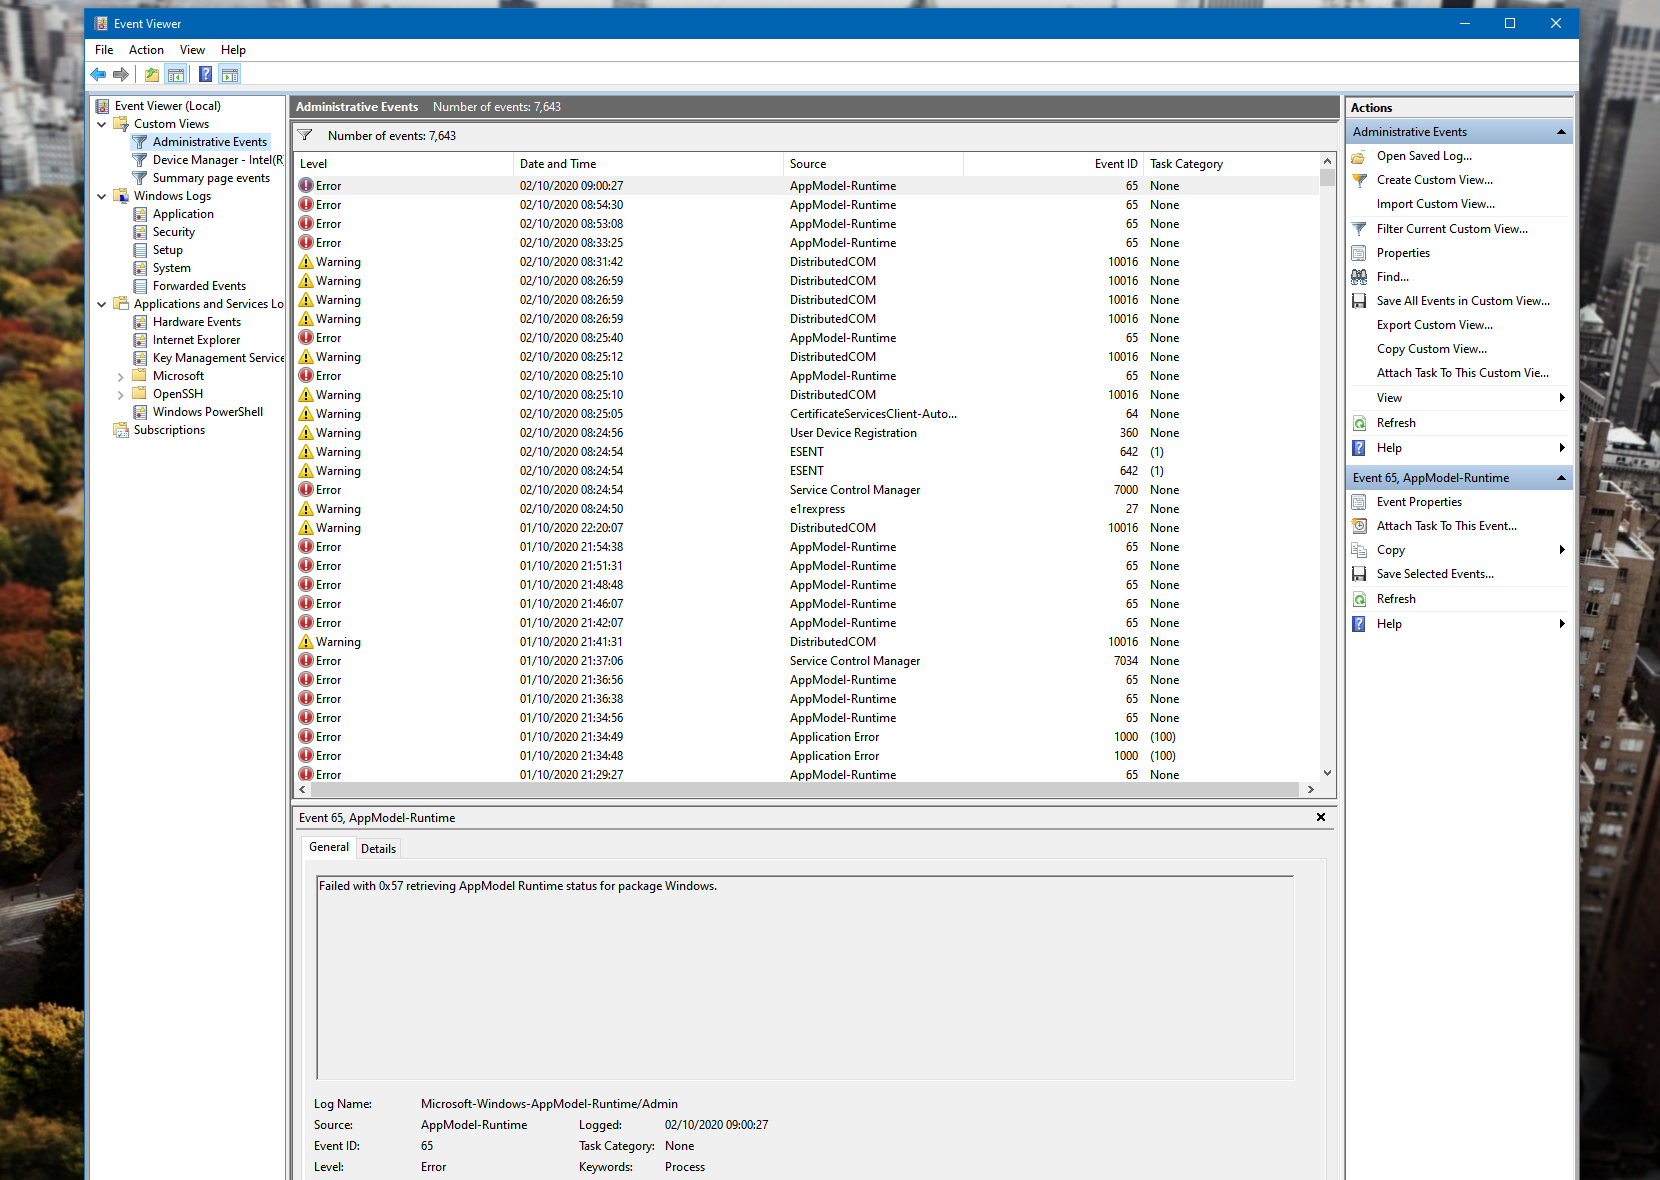Screen dimensions: 1660x1180
Task: Select the CertificateServicesClient-Auto warning row
Action: click(807, 414)
